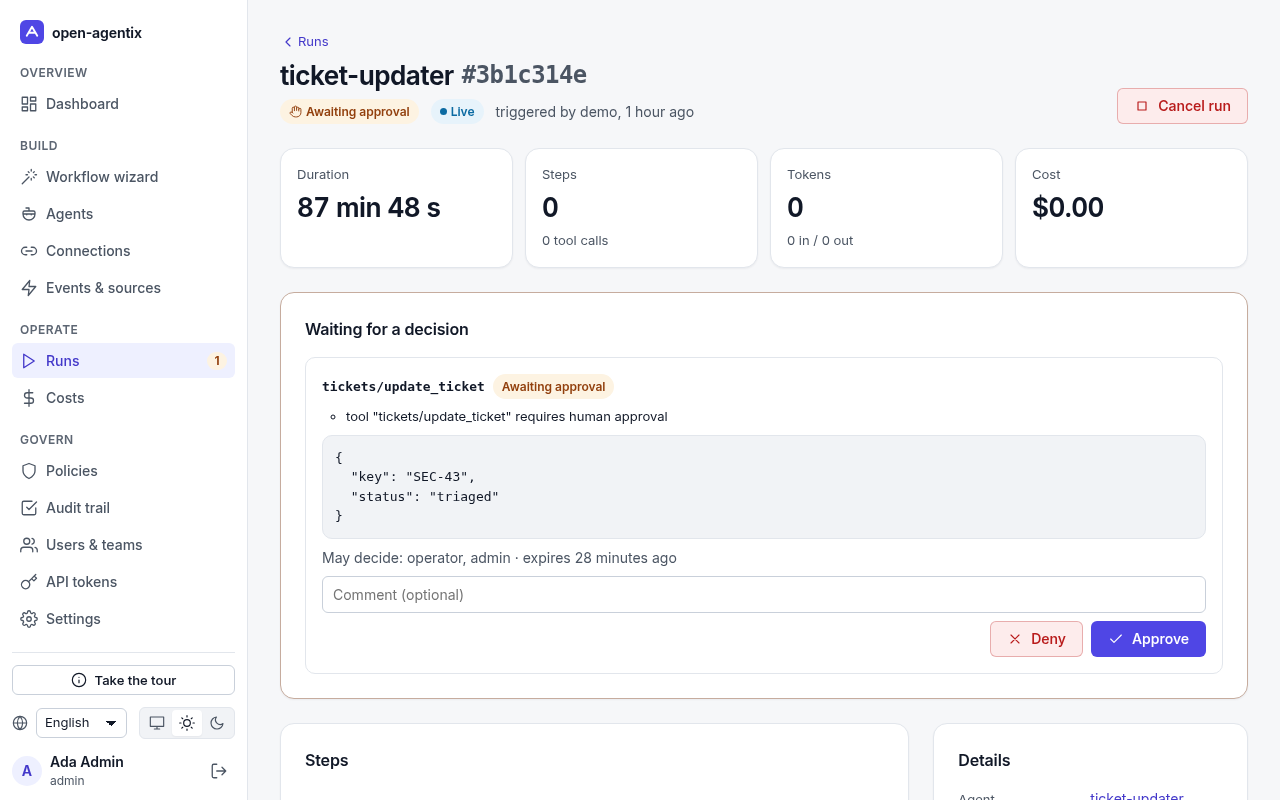Go to the Agents section
The height and width of the screenshot is (800, 1280).
[x=123, y=214]
